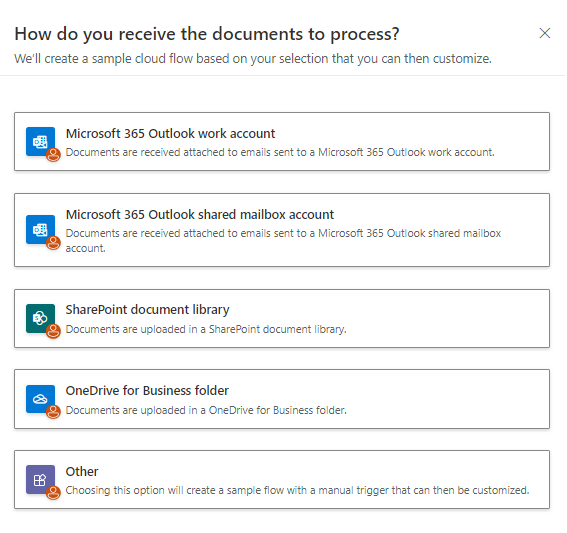Click the Outlook icon for work account
The width and height of the screenshot is (567, 533).
click(x=40, y=142)
